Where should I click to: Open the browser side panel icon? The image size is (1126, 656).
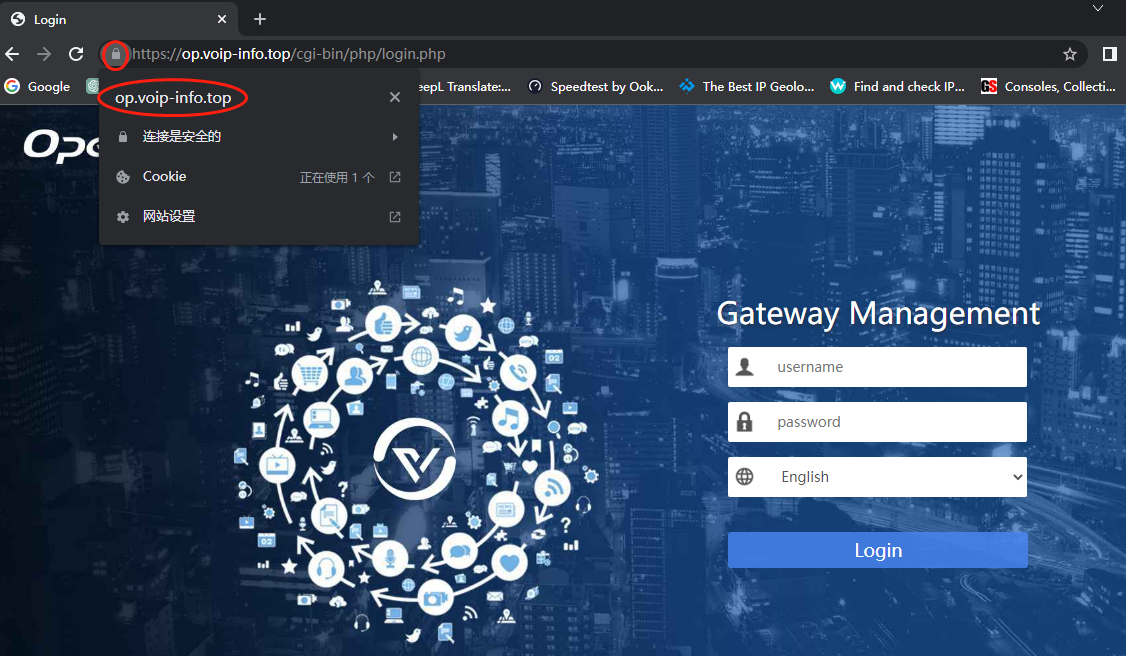[x=1109, y=54]
